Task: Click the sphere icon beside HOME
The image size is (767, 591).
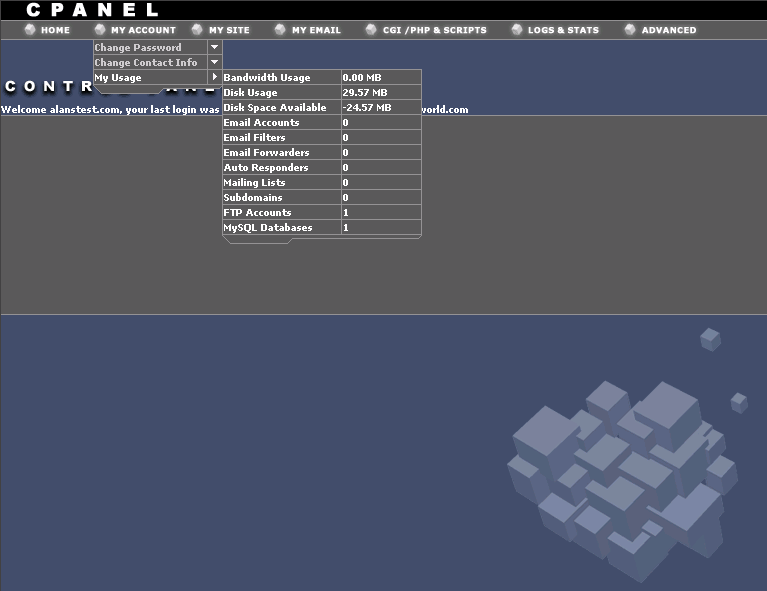Action: tap(30, 30)
